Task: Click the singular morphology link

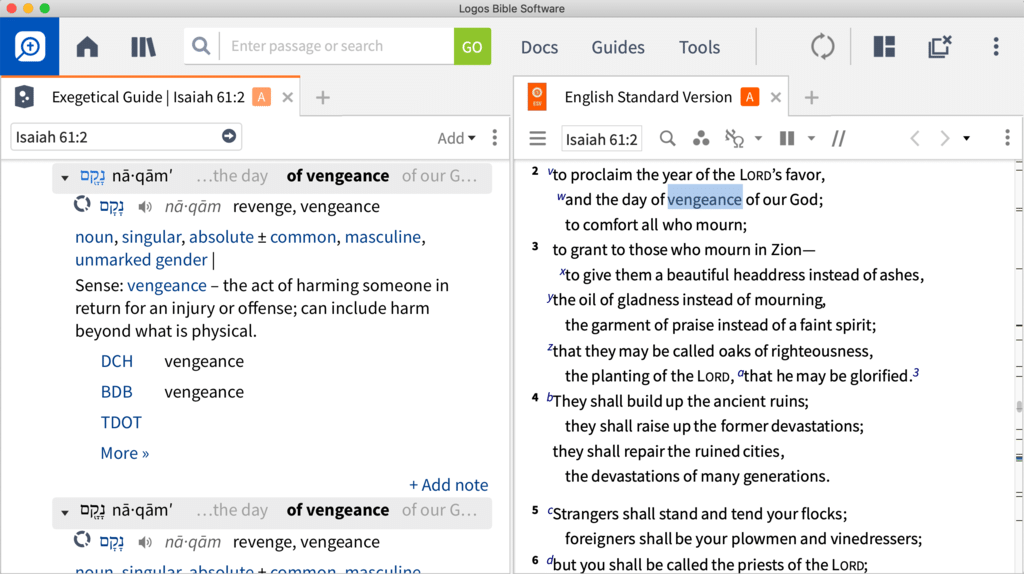Action: (x=151, y=237)
